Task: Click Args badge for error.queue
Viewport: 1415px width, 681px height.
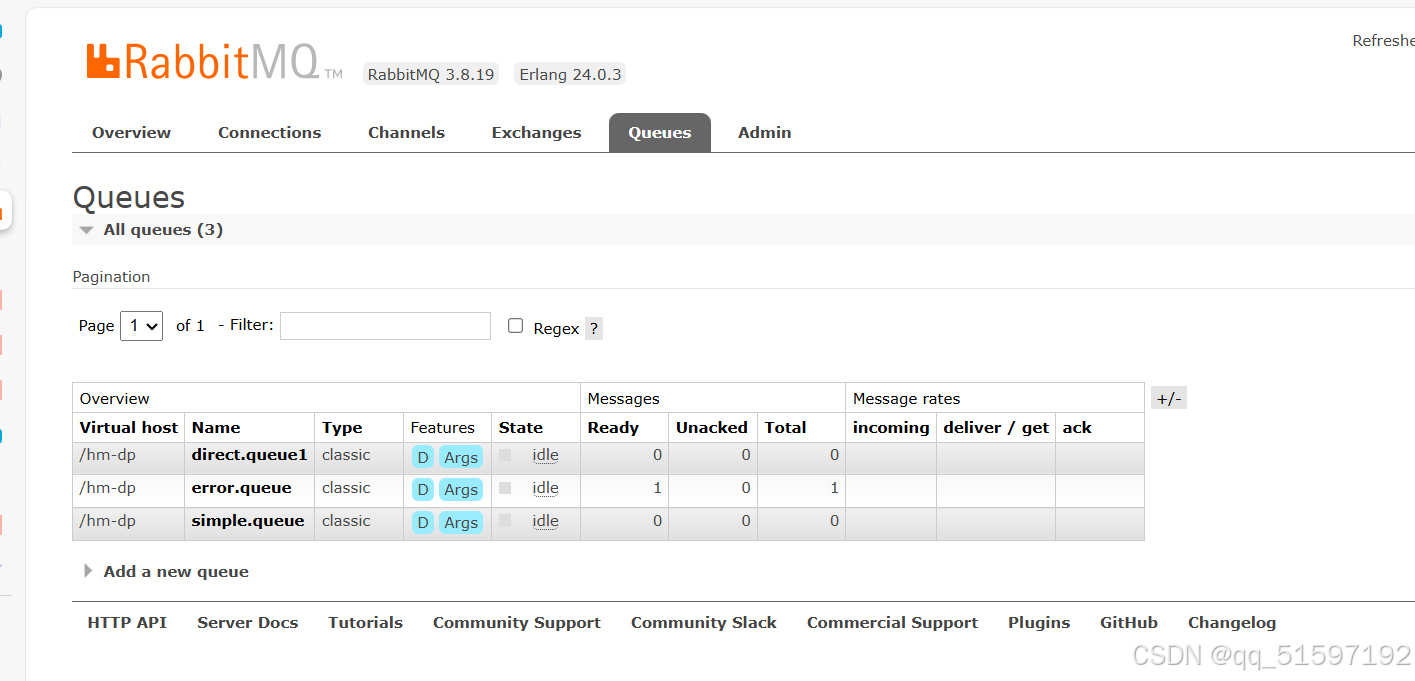Action: coord(461,490)
